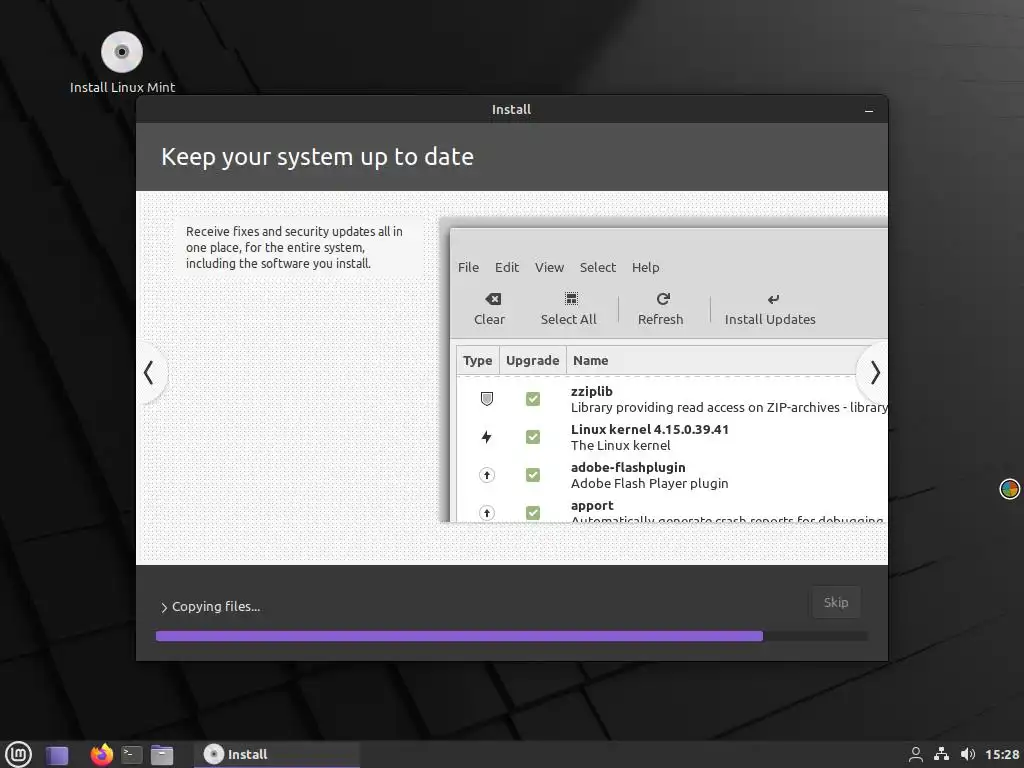Click the Linux kernel 4.15.0.39.41 entry
The height and width of the screenshot is (768, 1024).
pos(650,429)
